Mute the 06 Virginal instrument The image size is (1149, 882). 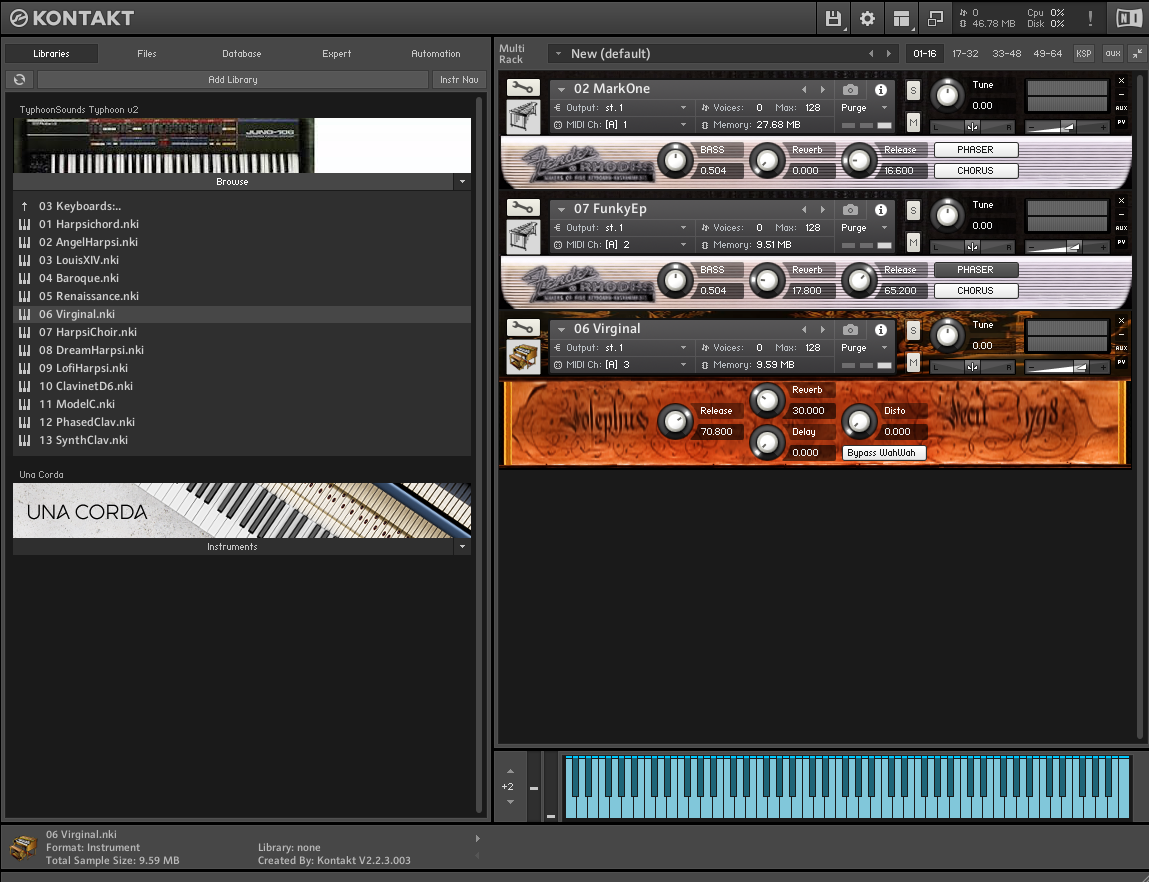[x=913, y=363]
